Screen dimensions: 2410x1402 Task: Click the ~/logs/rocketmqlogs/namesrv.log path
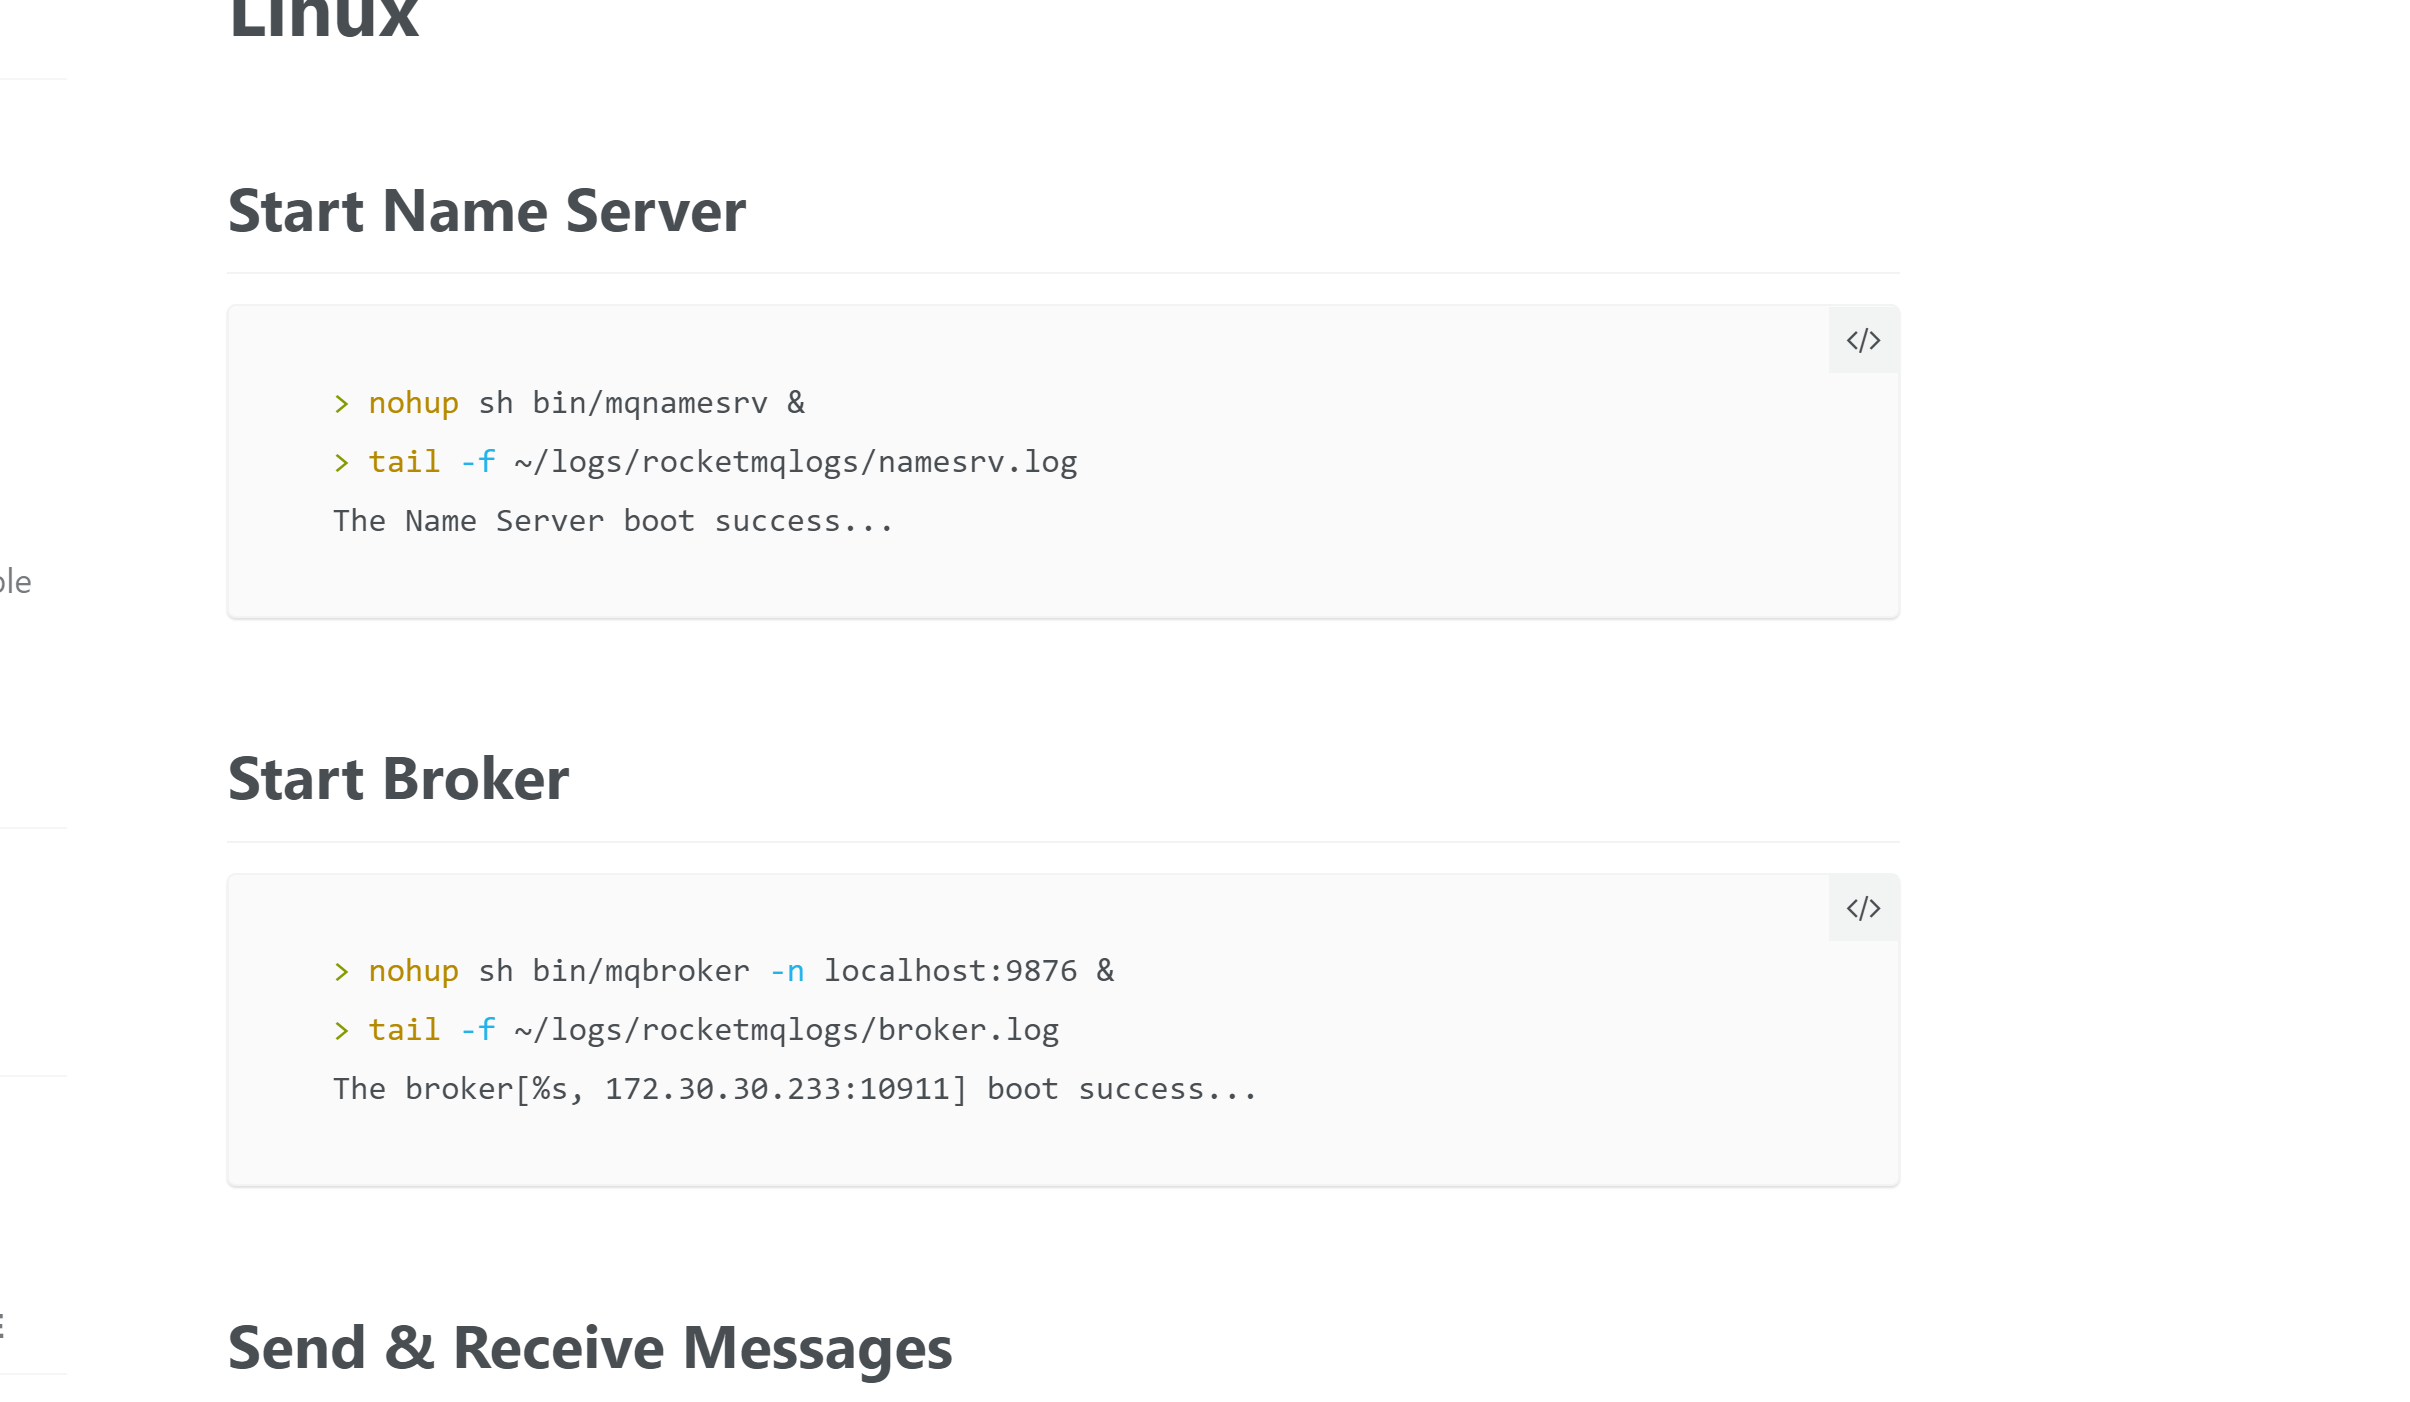point(795,462)
